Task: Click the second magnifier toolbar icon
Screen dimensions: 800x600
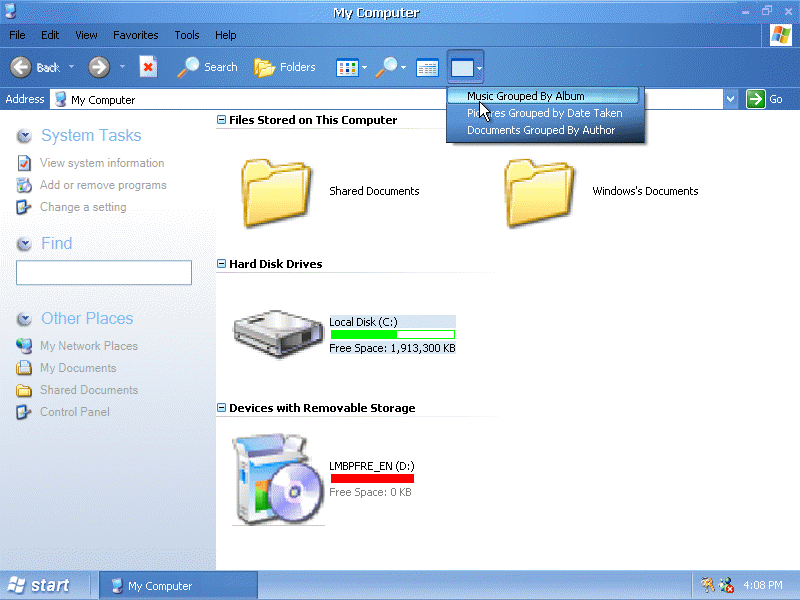Action: [x=386, y=67]
